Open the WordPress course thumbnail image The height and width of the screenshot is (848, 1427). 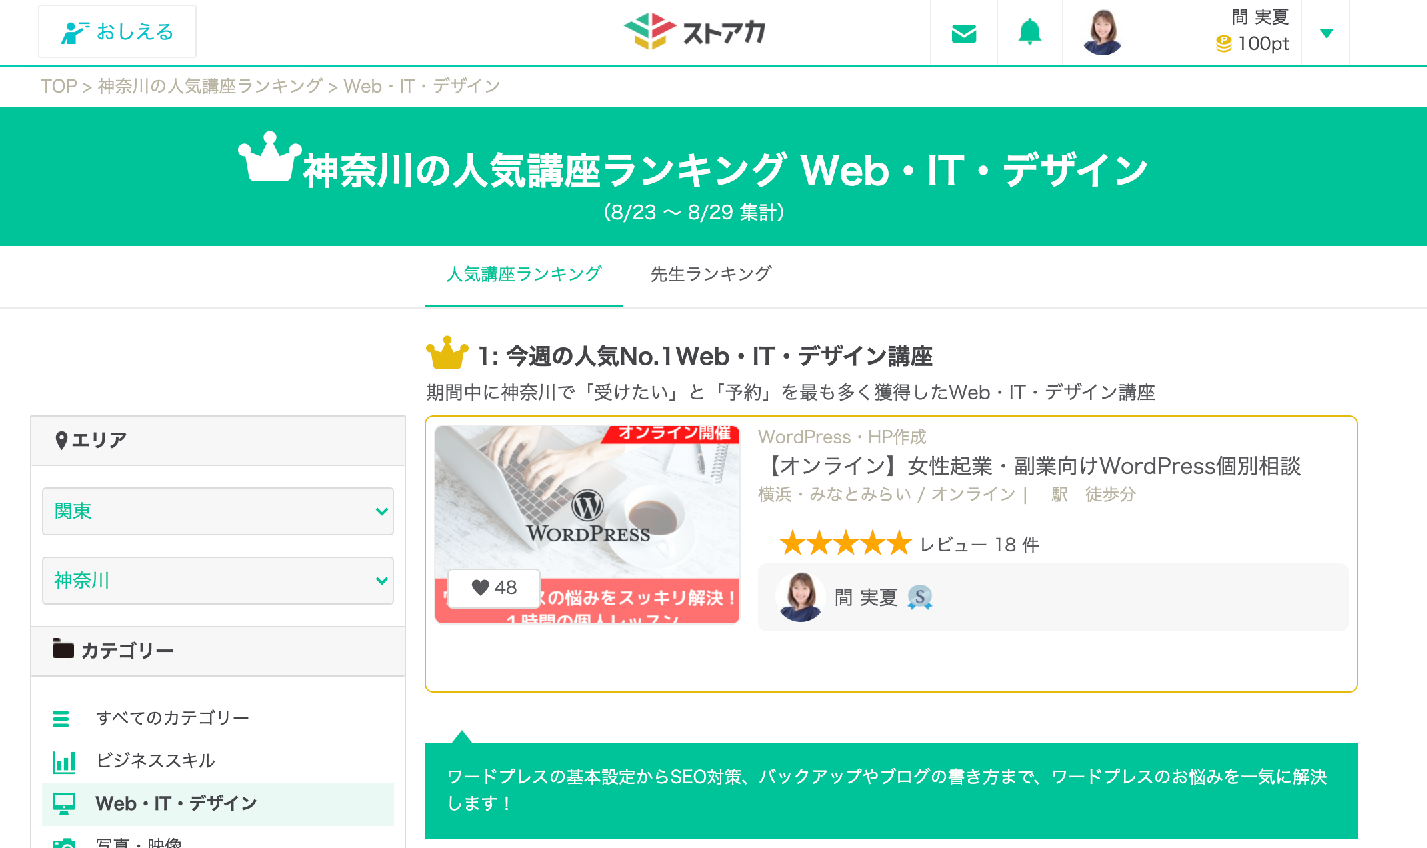[587, 524]
